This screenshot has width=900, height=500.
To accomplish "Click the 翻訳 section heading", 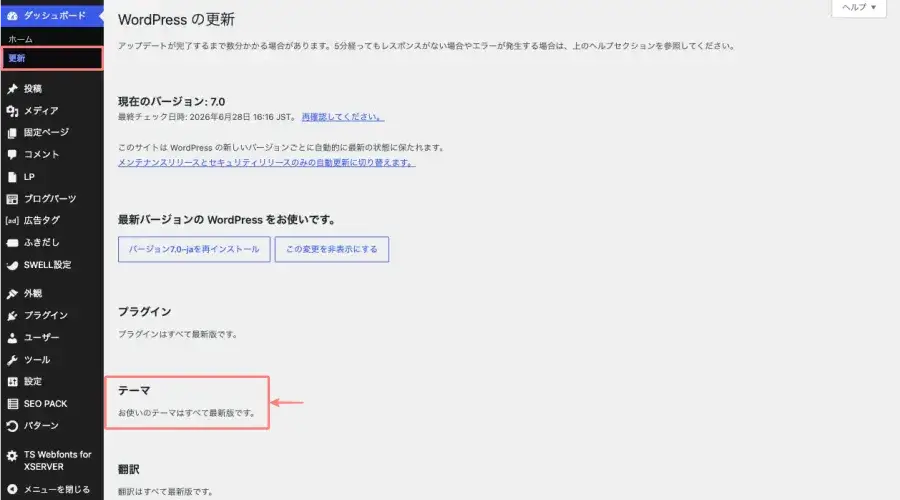I will 129,469.
